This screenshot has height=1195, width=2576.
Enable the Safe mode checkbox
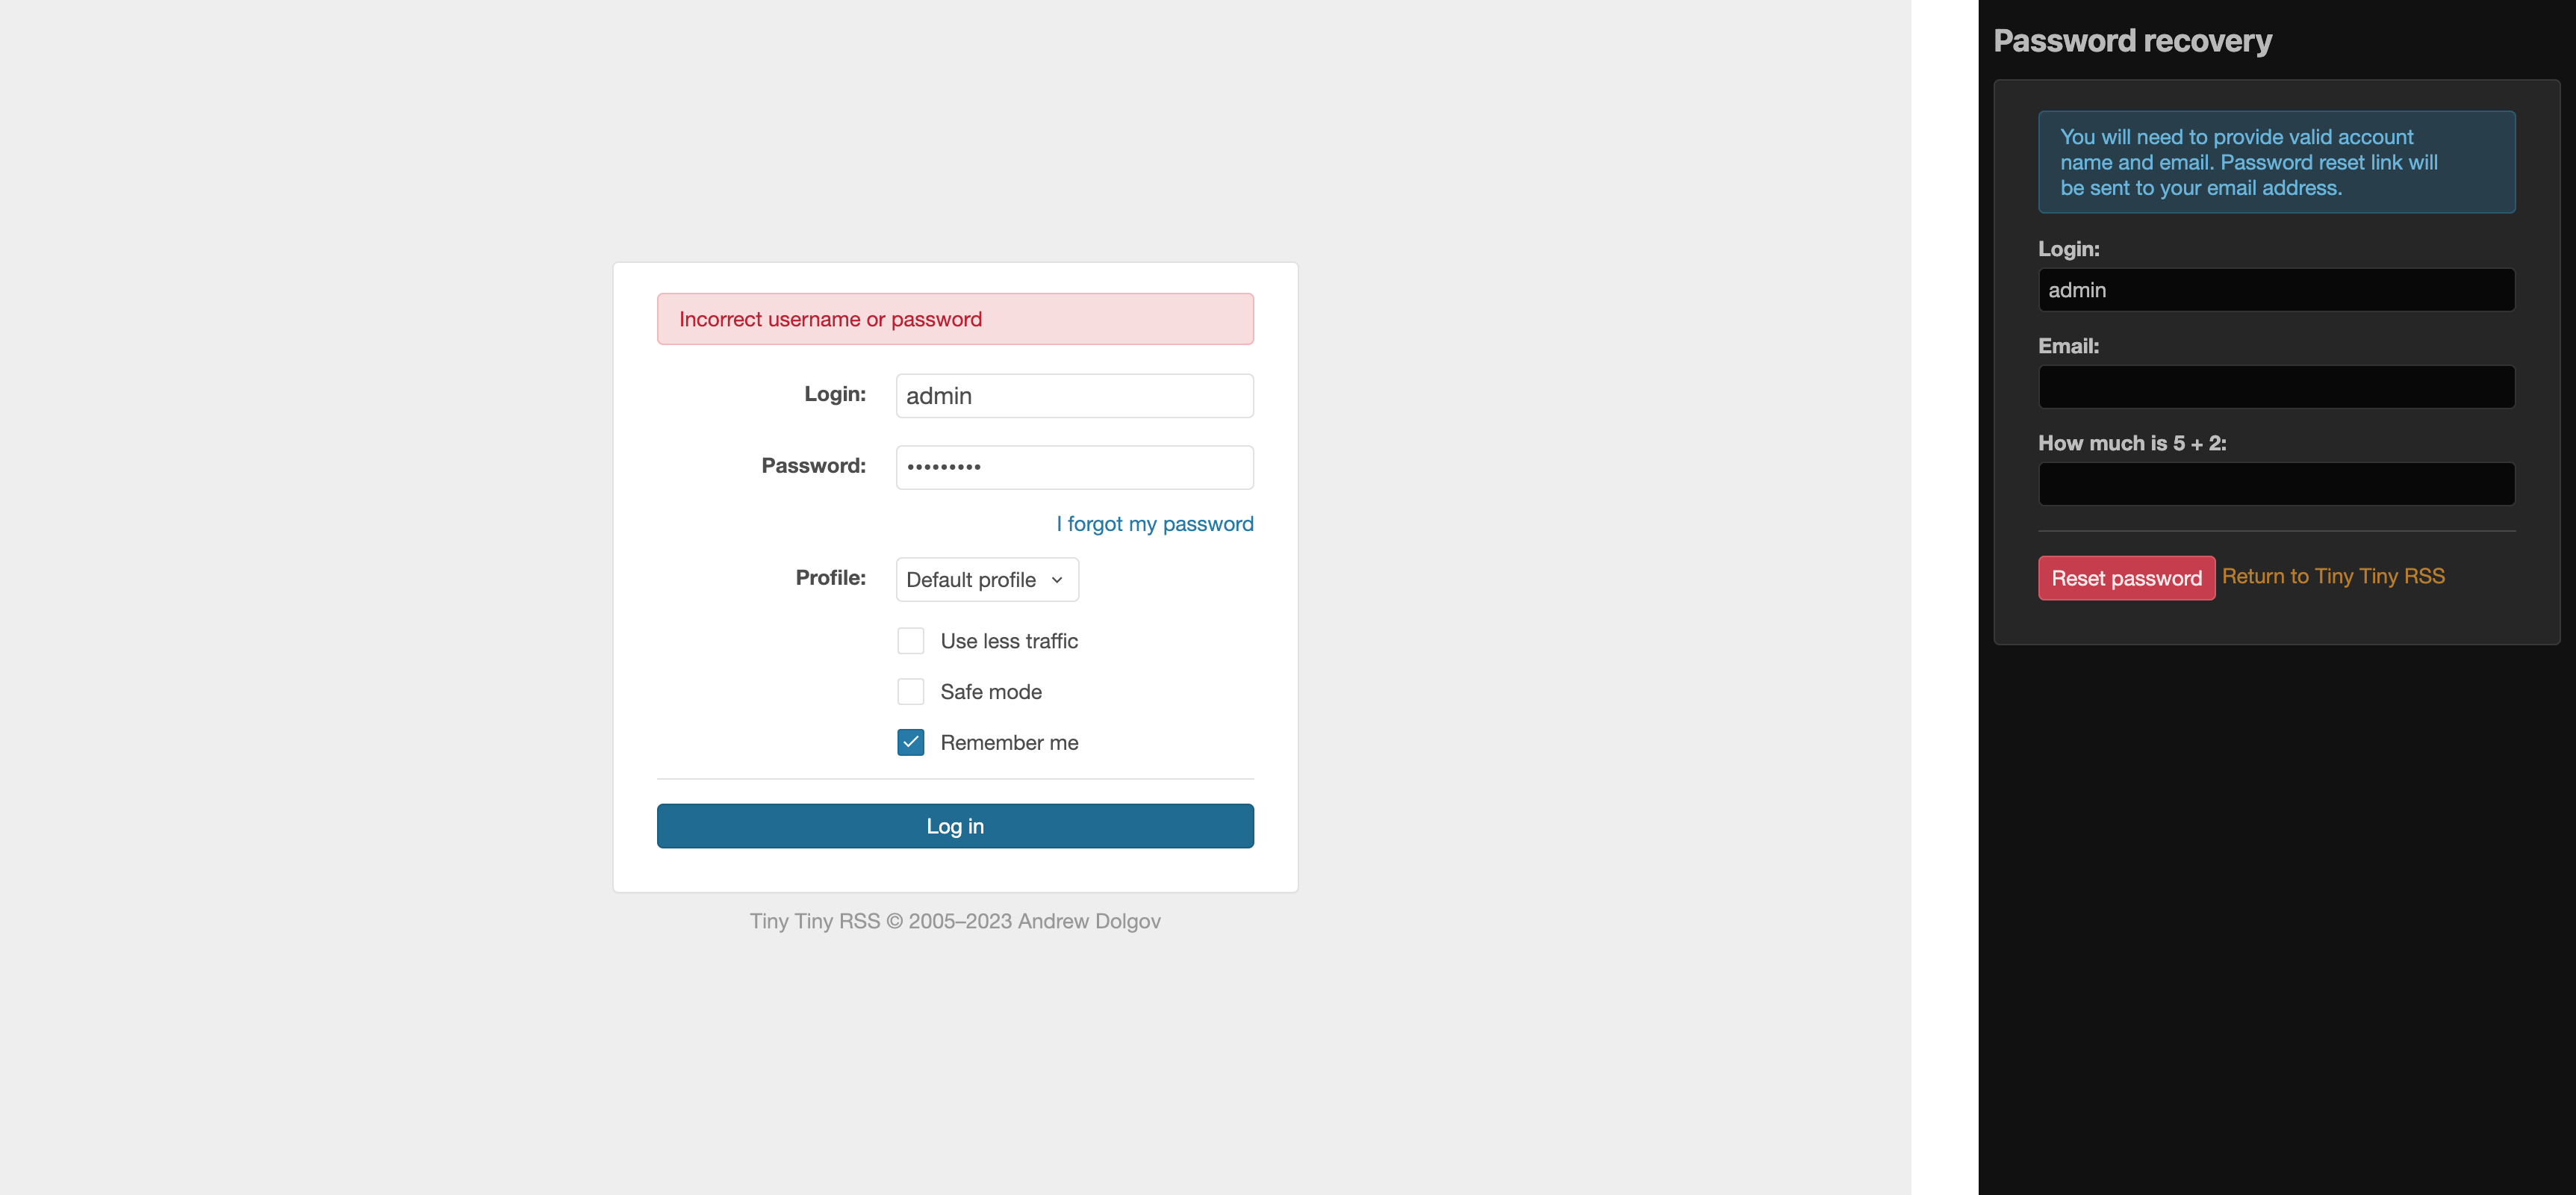[912, 690]
